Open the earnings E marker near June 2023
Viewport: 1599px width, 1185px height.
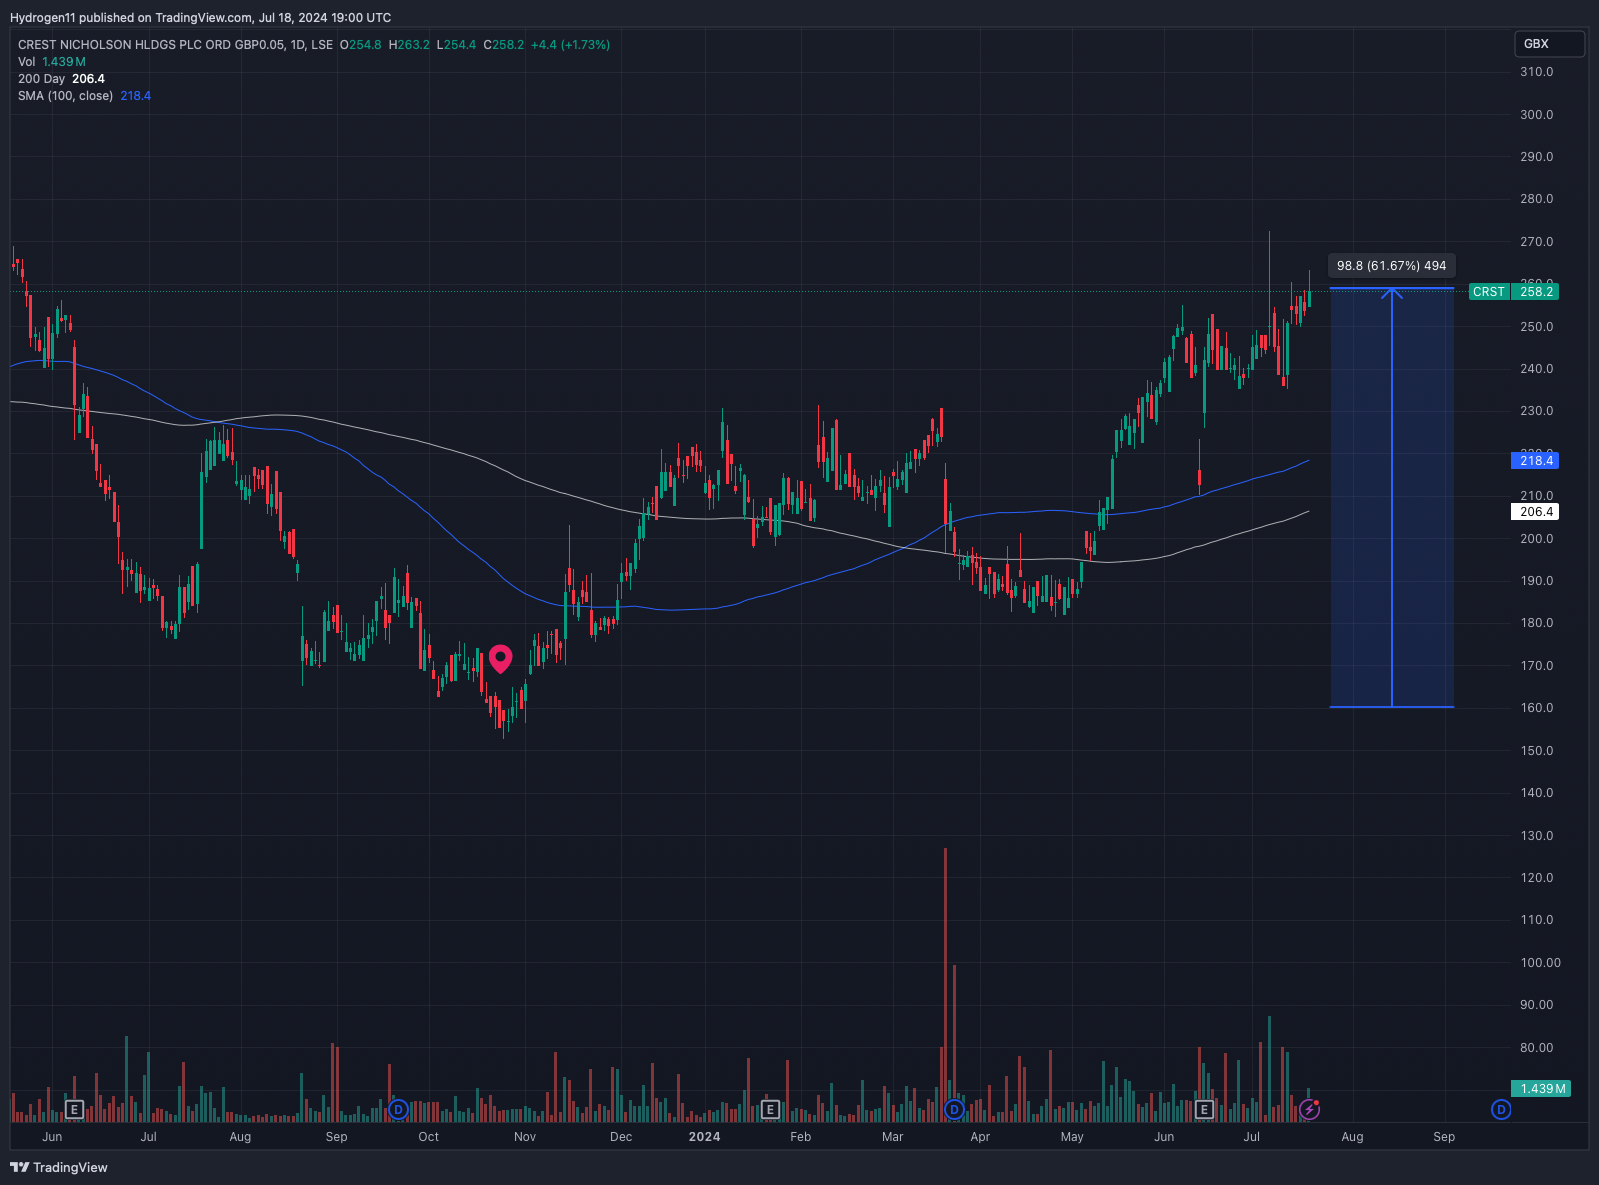(74, 1109)
